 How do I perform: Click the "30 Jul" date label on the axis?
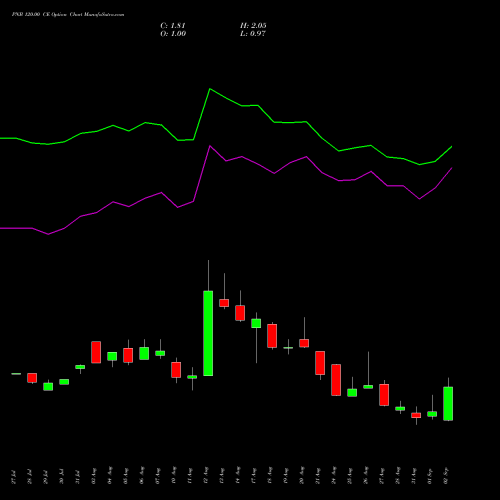point(61,477)
